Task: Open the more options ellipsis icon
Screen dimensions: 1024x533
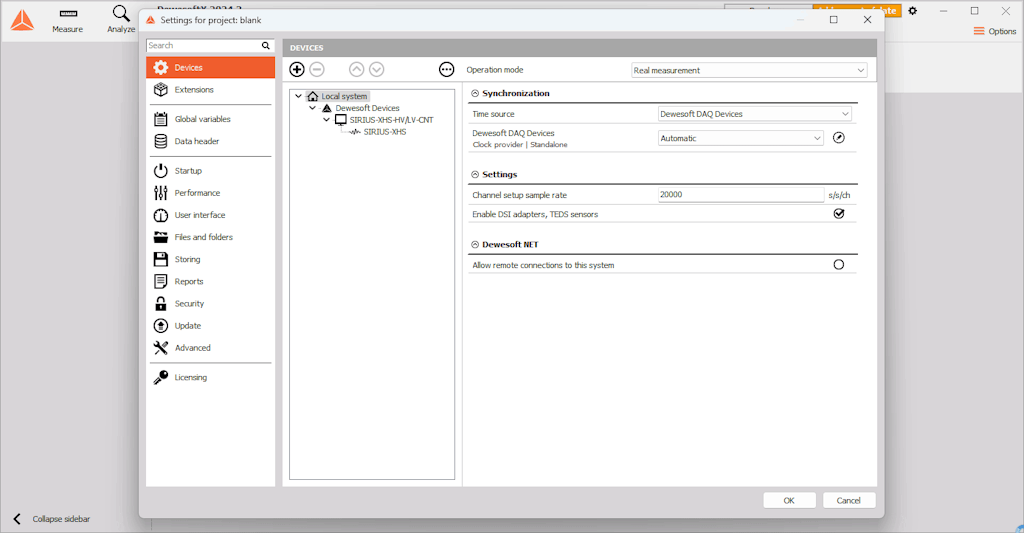Action: pos(447,69)
